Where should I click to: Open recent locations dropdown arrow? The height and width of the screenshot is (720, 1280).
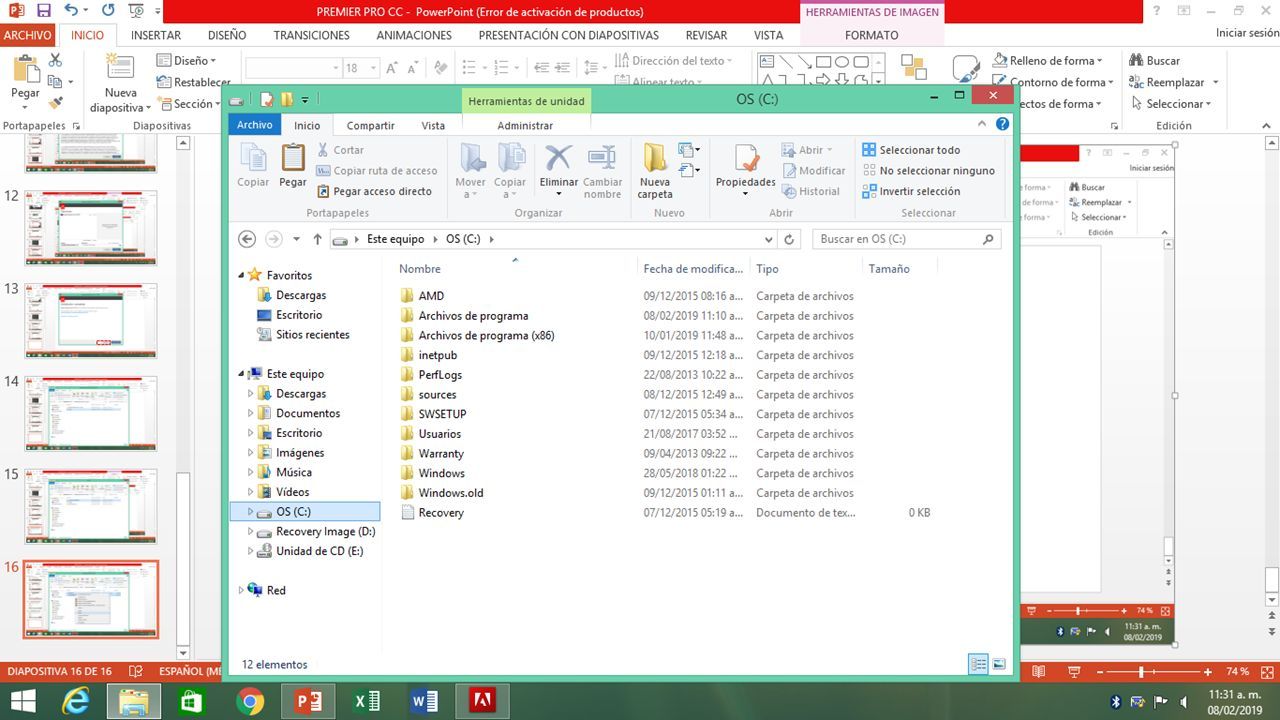[x=297, y=239]
